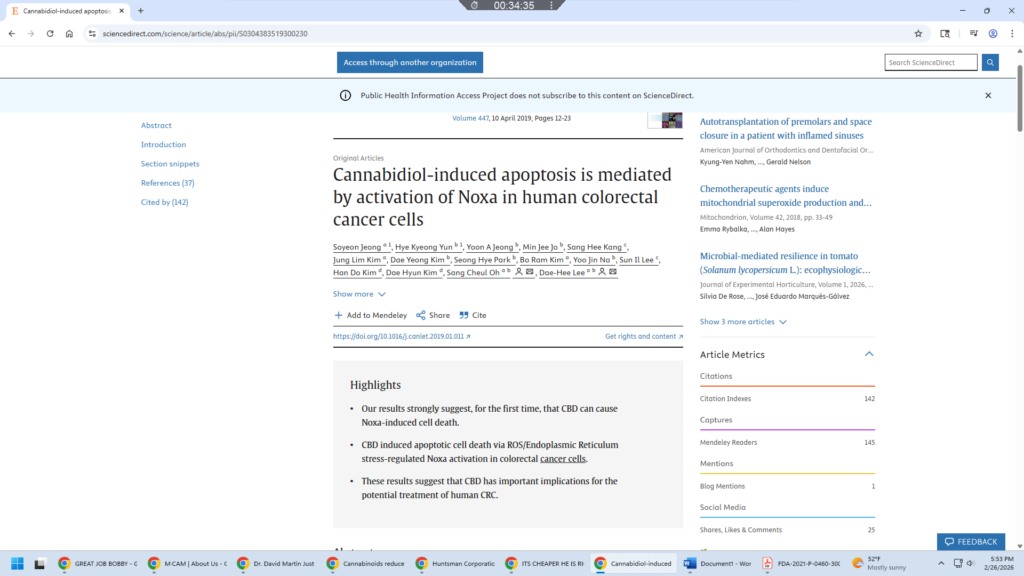
Task: Collapse the Article Metrics section
Action: click(869, 354)
